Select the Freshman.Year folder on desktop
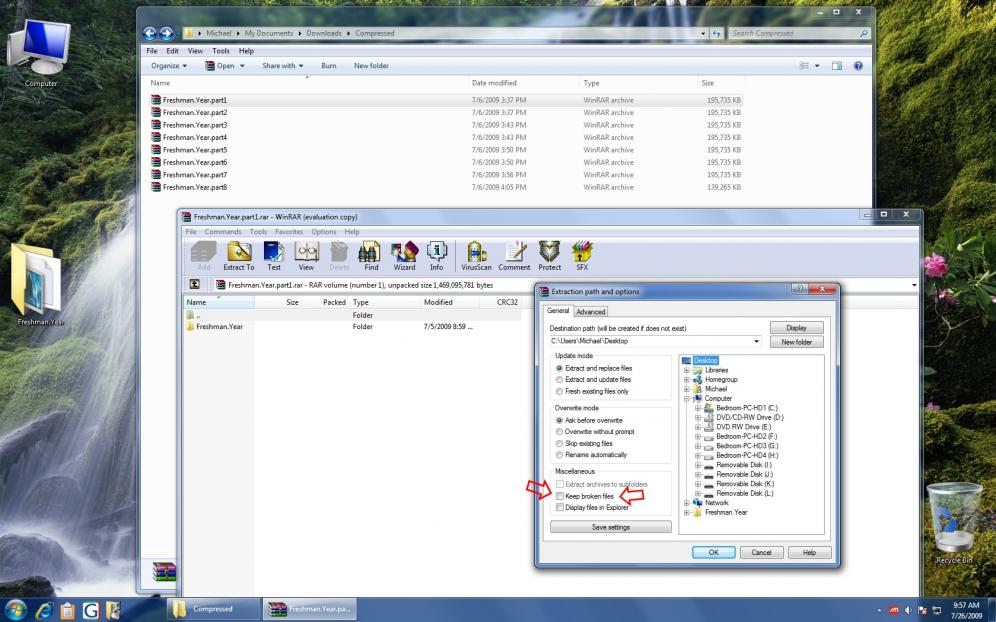The height and width of the screenshot is (622, 996). (x=39, y=285)
